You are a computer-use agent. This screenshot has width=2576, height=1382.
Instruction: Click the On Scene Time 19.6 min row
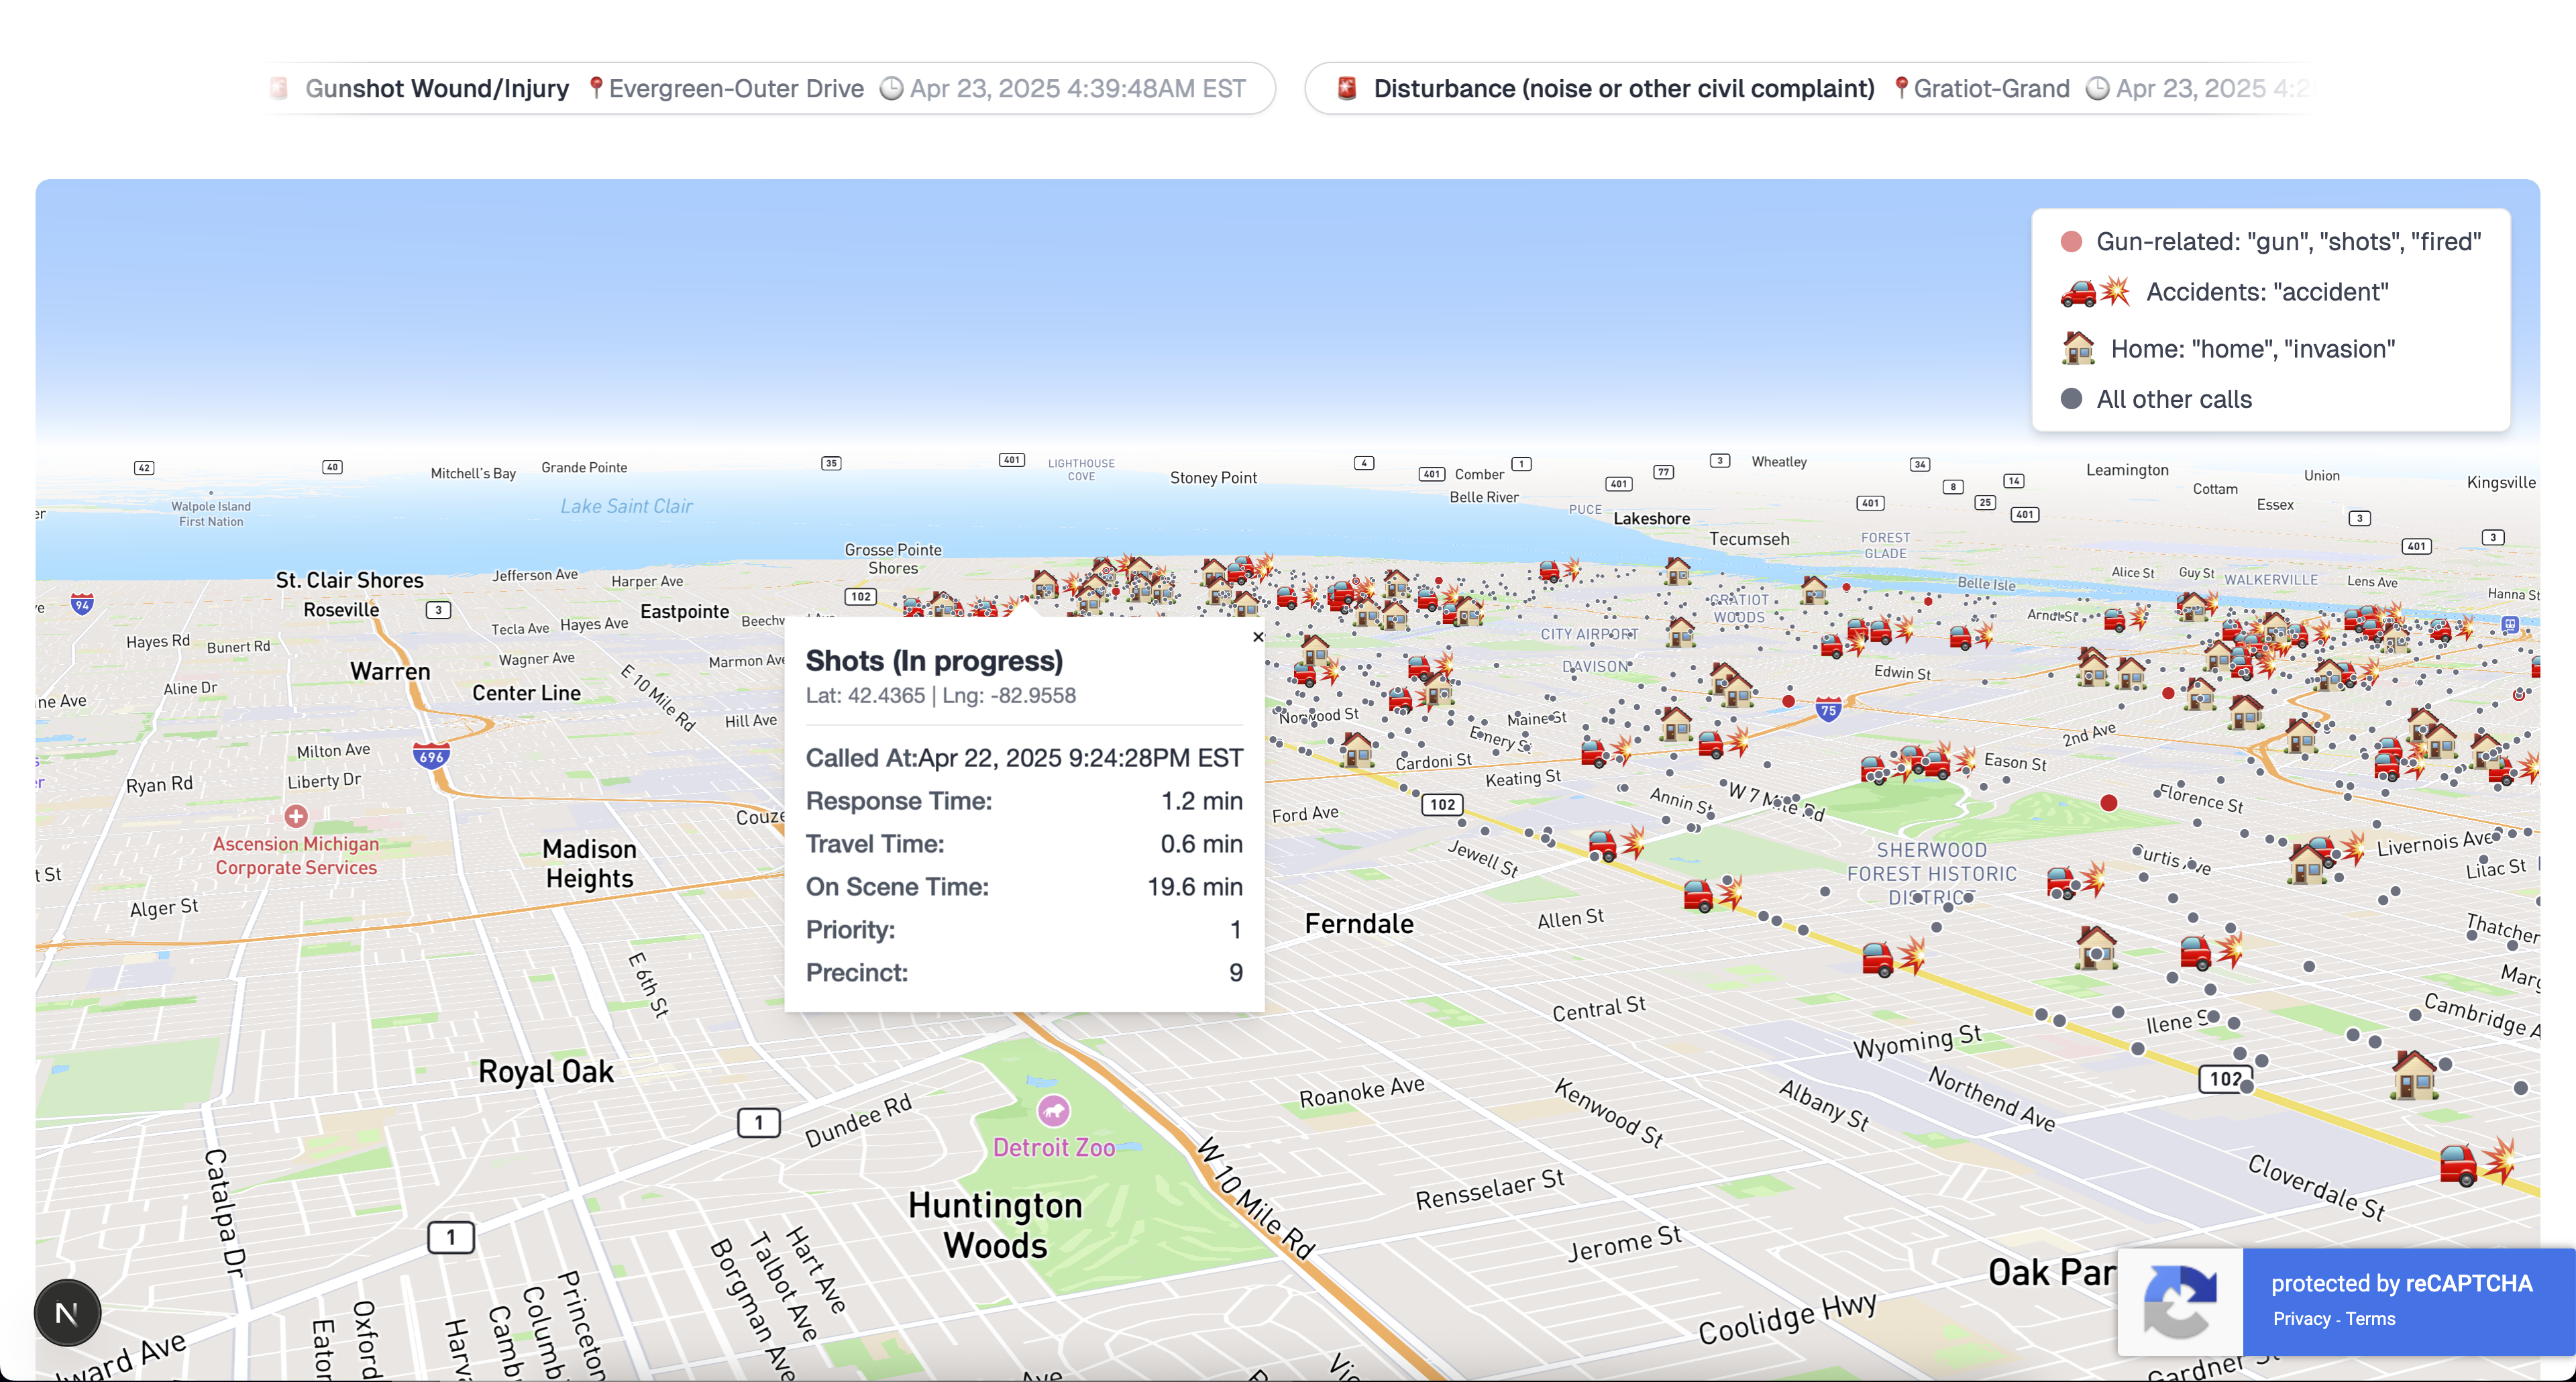pos(1024,886)
